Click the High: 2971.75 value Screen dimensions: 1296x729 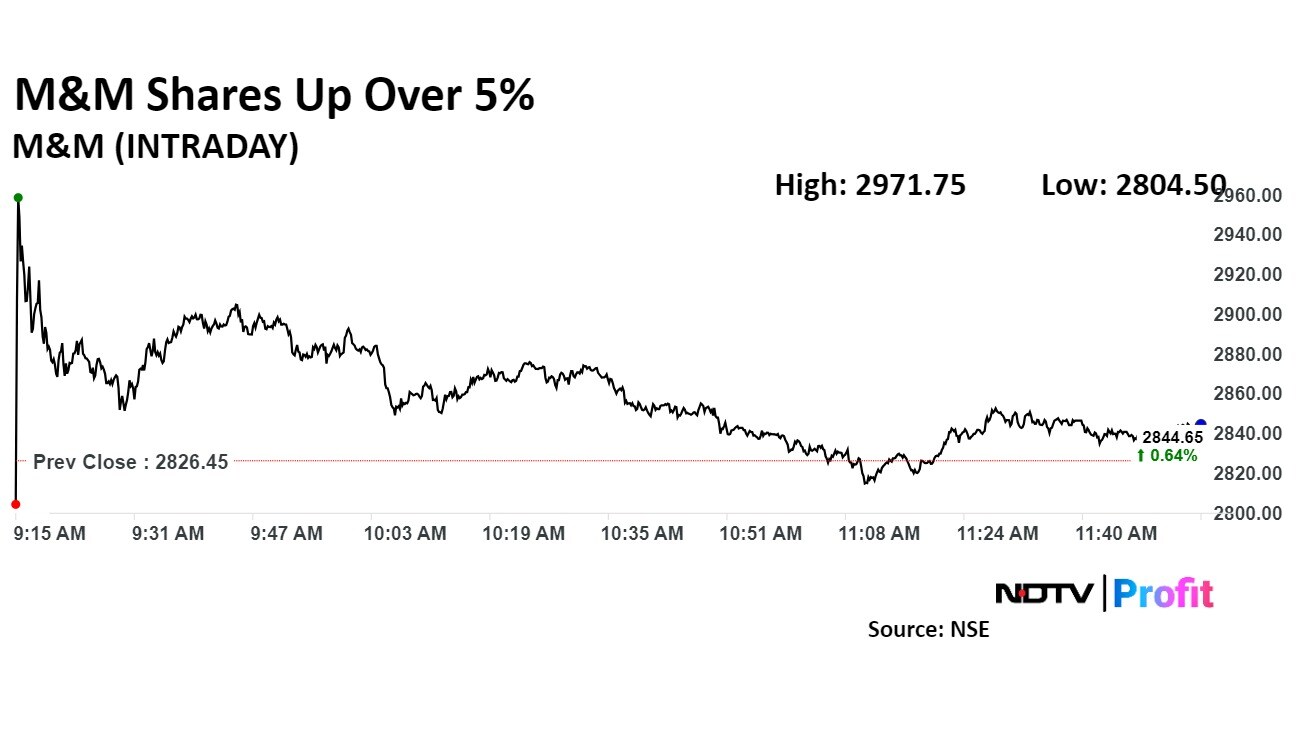tap(870, 185)
